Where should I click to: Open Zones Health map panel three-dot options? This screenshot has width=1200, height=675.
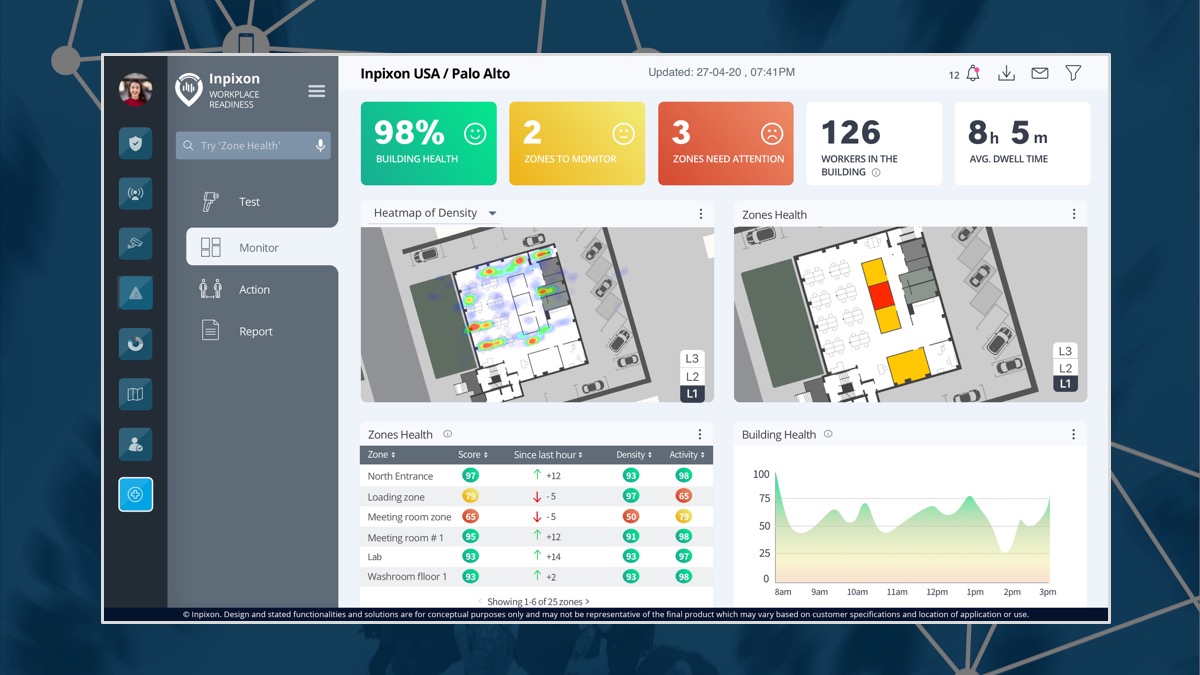(x=1074, y=214)
